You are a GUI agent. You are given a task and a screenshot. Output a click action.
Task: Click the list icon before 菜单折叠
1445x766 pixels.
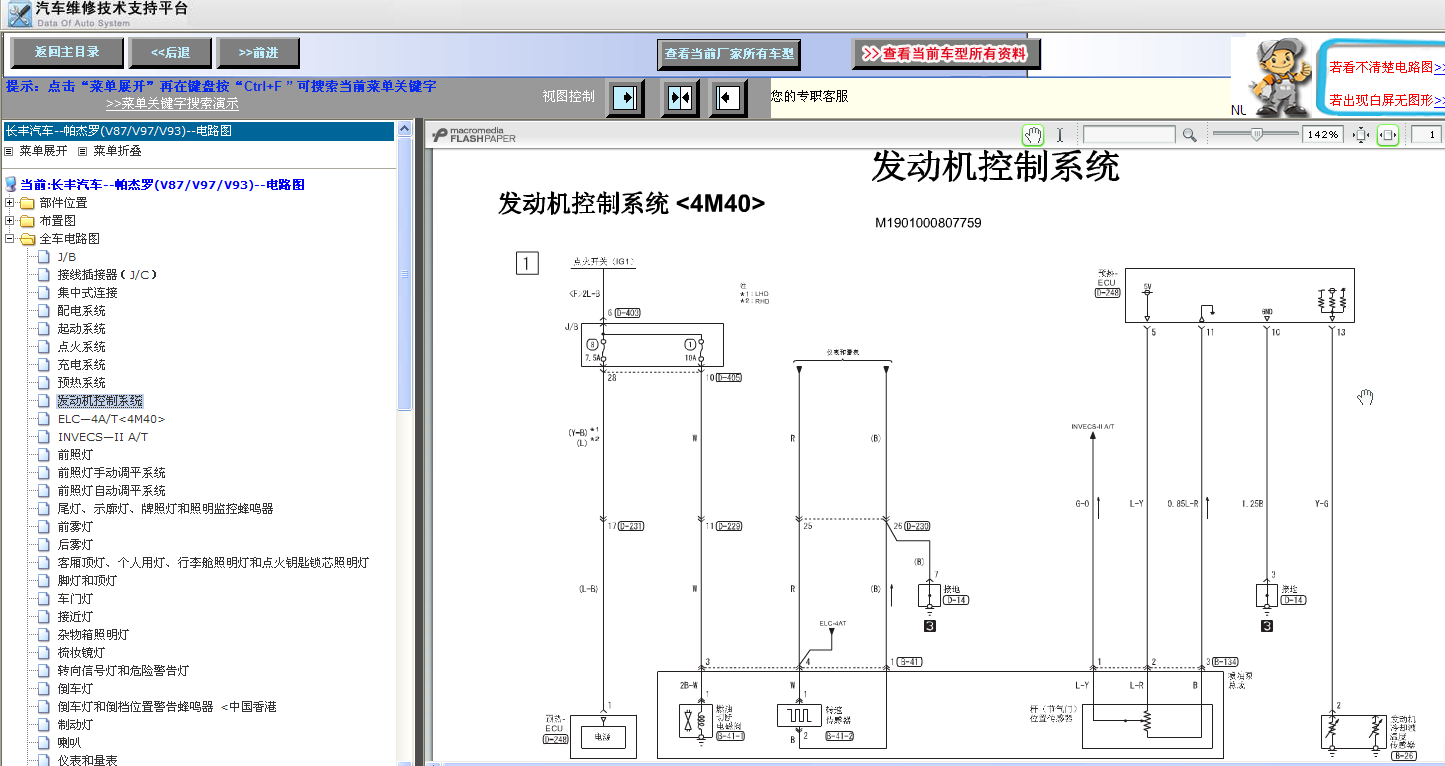[83, 151]
